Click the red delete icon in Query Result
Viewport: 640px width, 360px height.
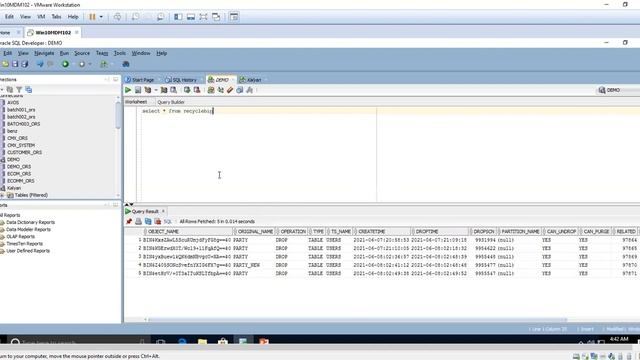158,221
